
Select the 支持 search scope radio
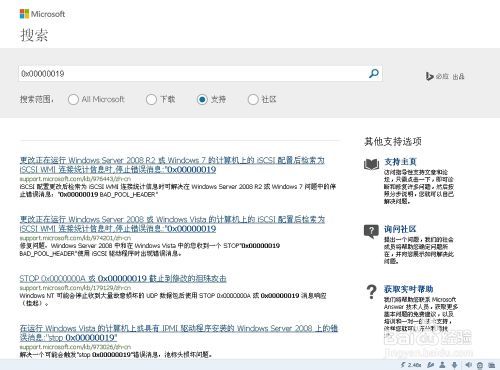(202, 99)
